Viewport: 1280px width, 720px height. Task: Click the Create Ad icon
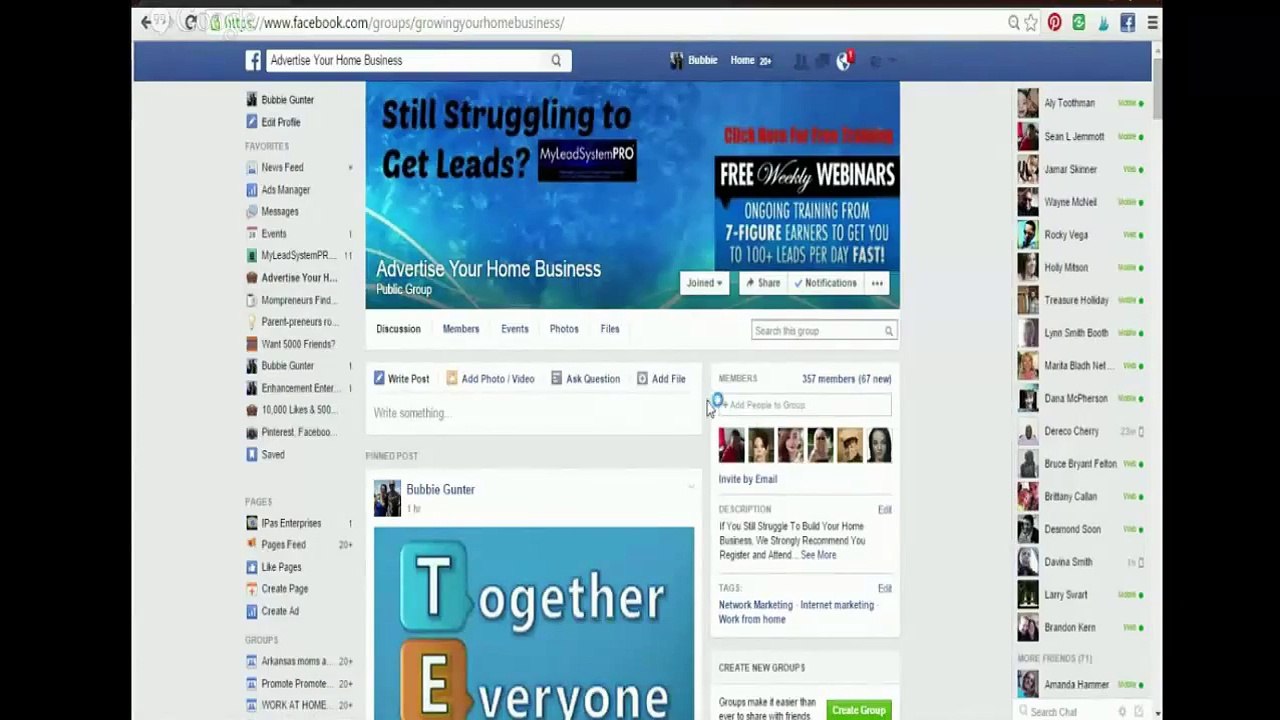tap(252, 611)
